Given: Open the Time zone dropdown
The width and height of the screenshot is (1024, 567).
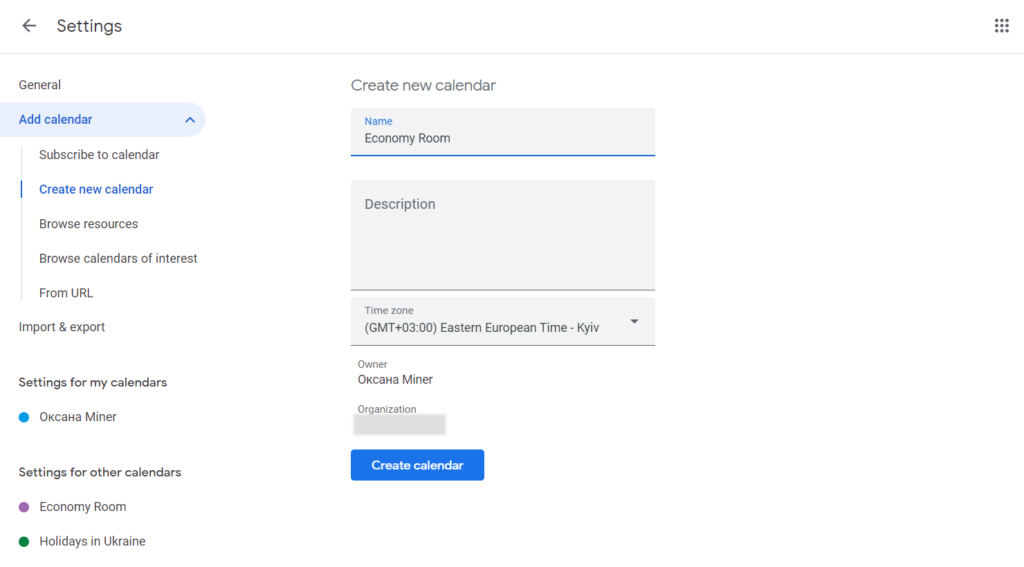Looking at the screenshot, I should tap(503, 321).
